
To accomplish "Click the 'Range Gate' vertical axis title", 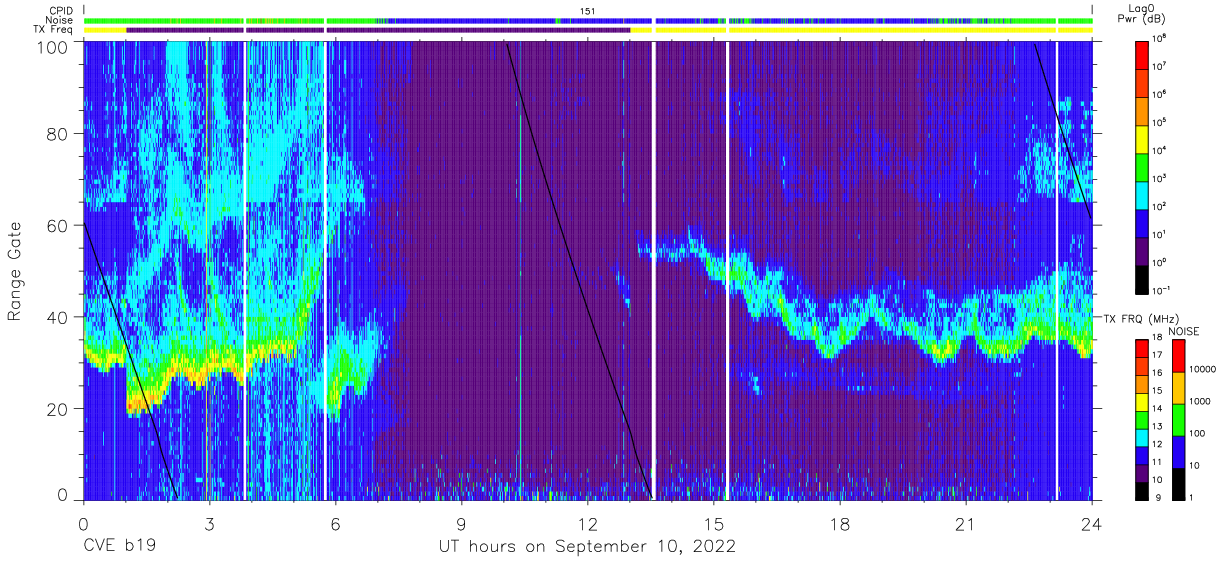I will [16, 270].
